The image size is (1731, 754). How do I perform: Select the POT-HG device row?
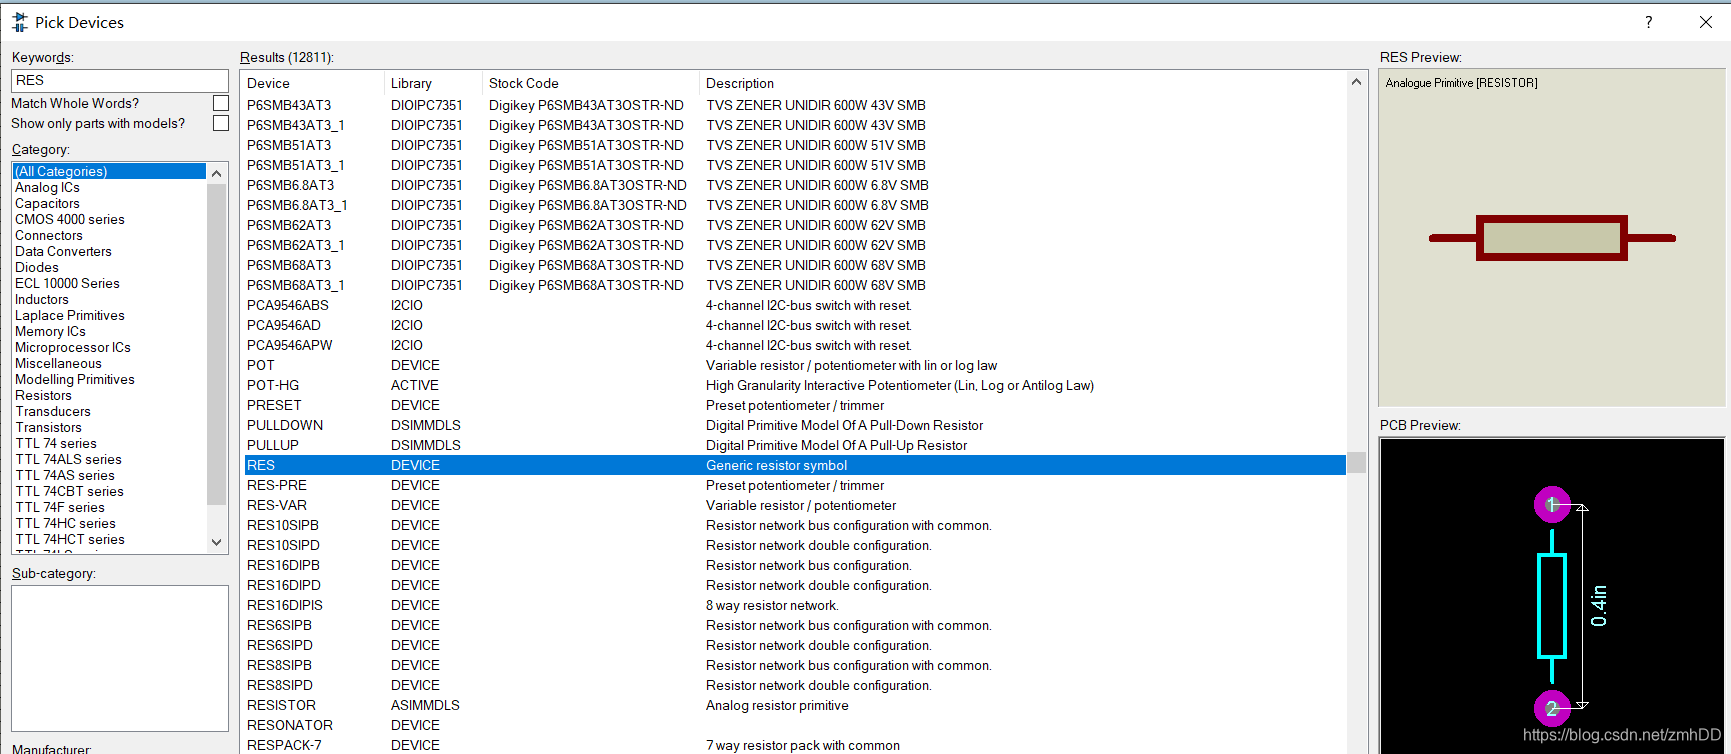click(795, 385)
